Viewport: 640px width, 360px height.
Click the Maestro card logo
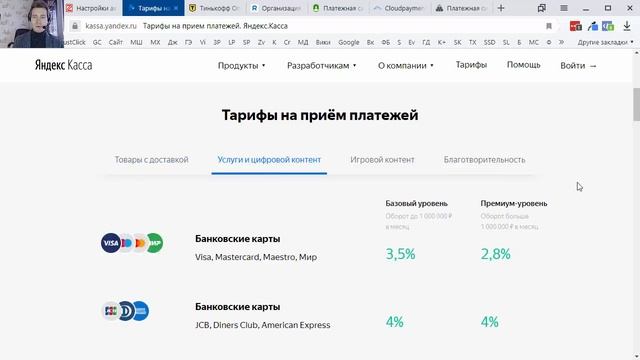pos(127,243)
